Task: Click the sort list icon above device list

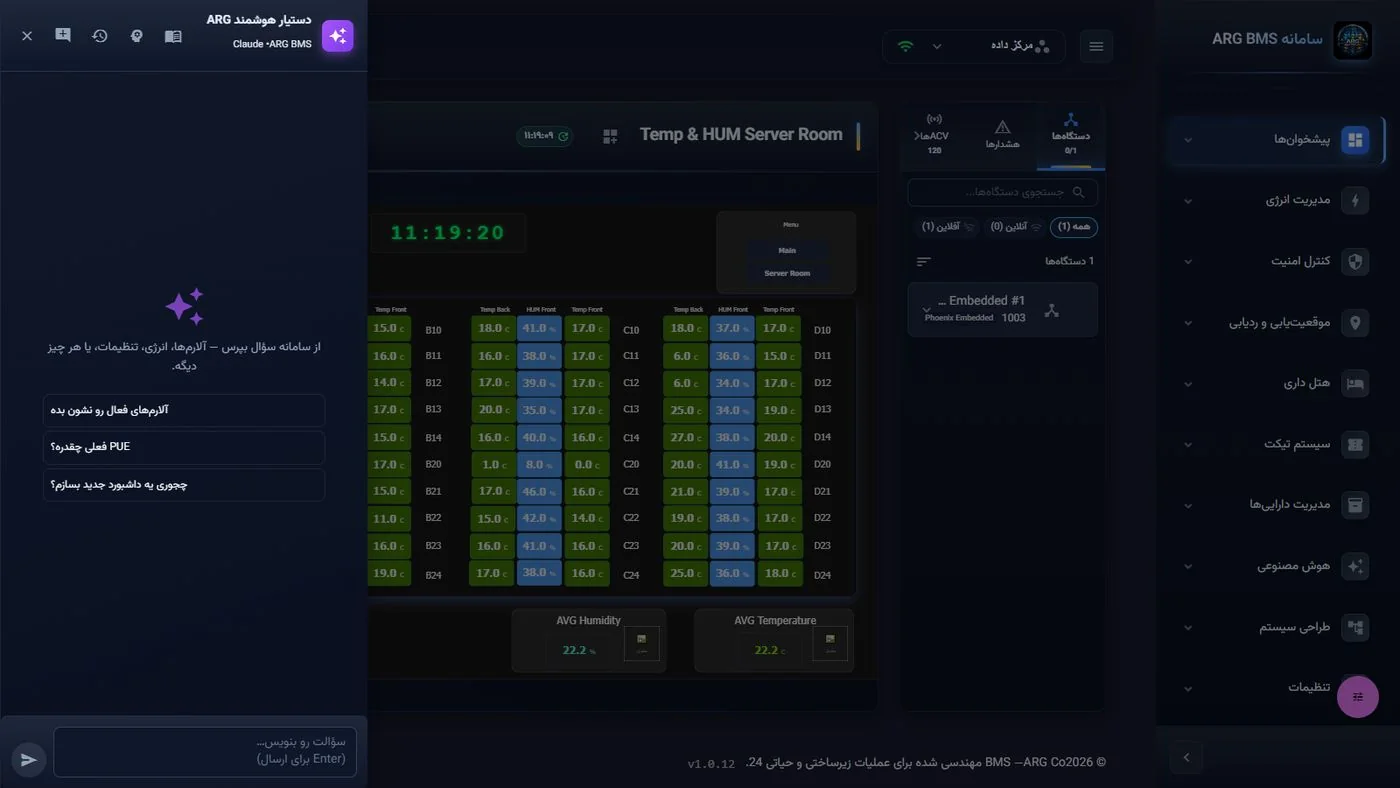Action: [x=924, y=261]
